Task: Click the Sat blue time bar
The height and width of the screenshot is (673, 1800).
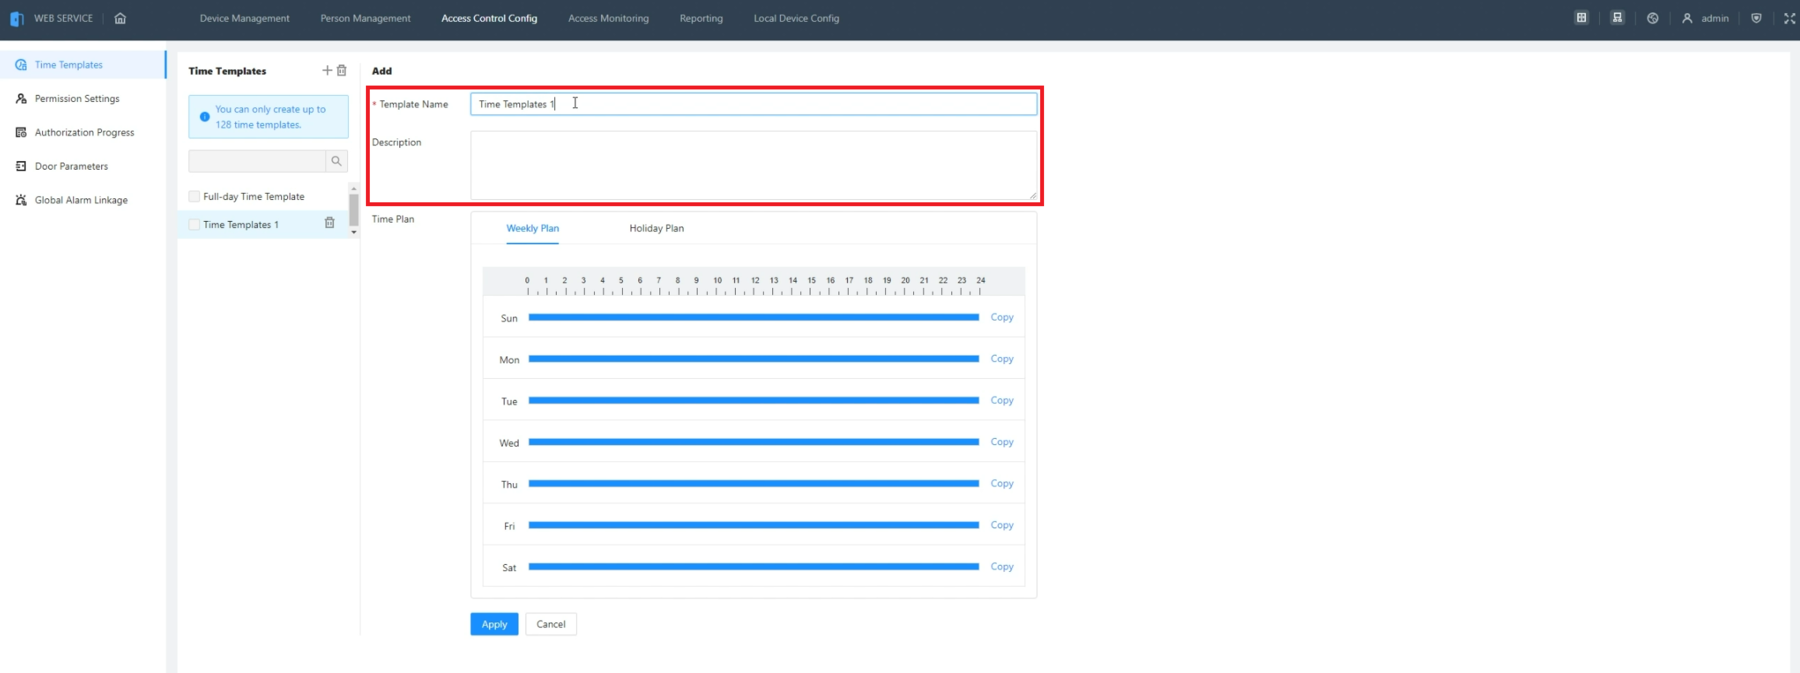Action: (x=754, y=566)
